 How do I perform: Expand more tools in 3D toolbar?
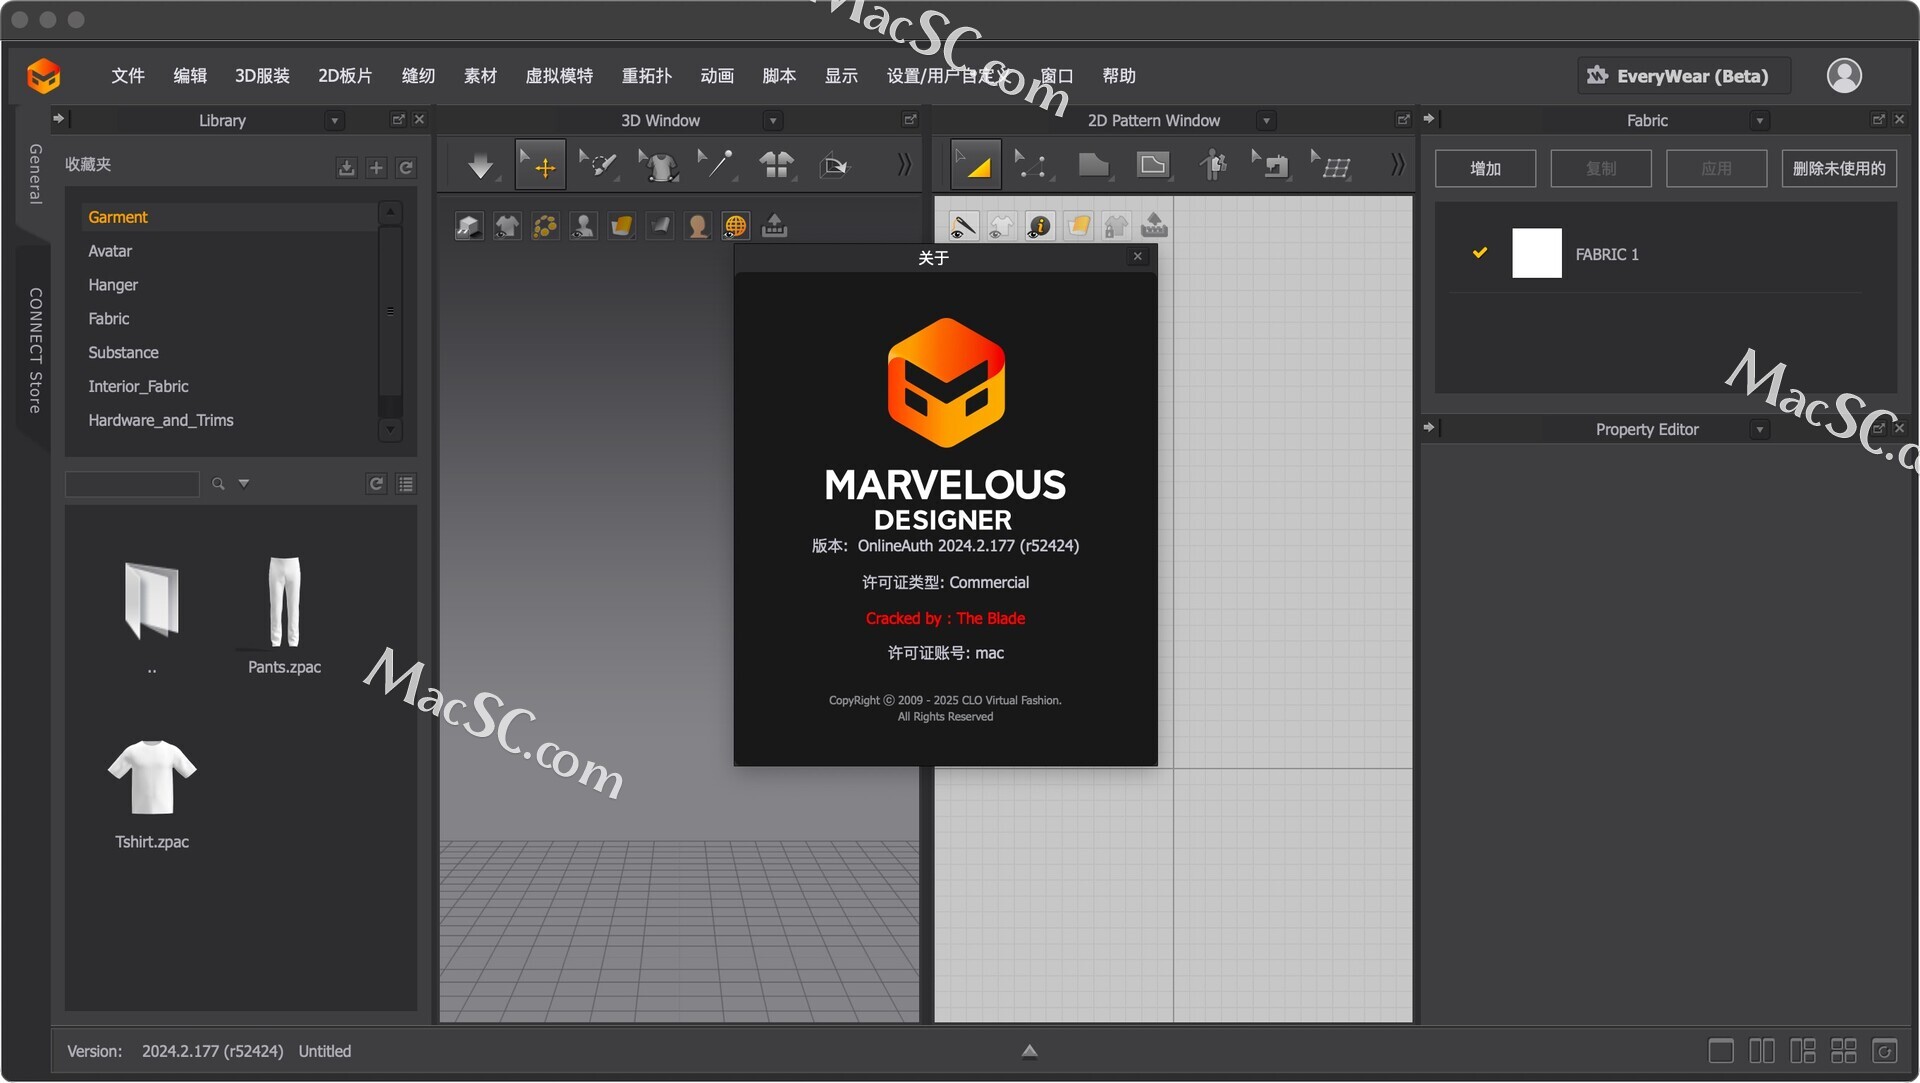tap(904, 165)
